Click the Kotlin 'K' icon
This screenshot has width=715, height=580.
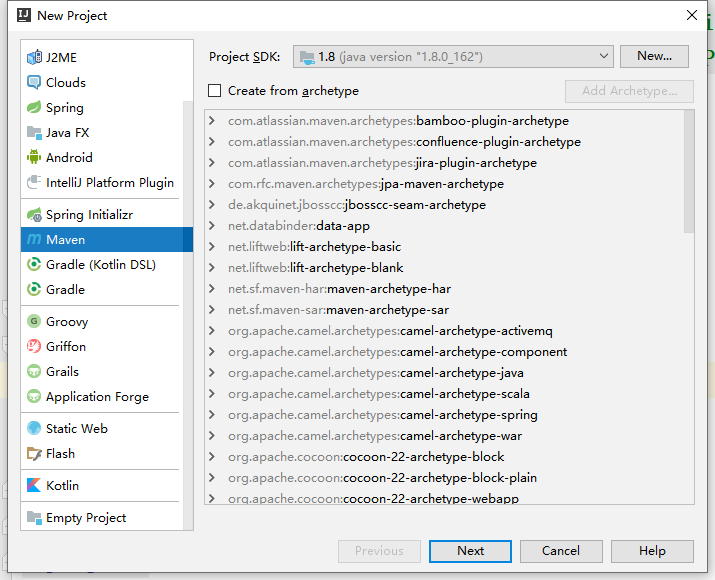click(x=34, y=486)
